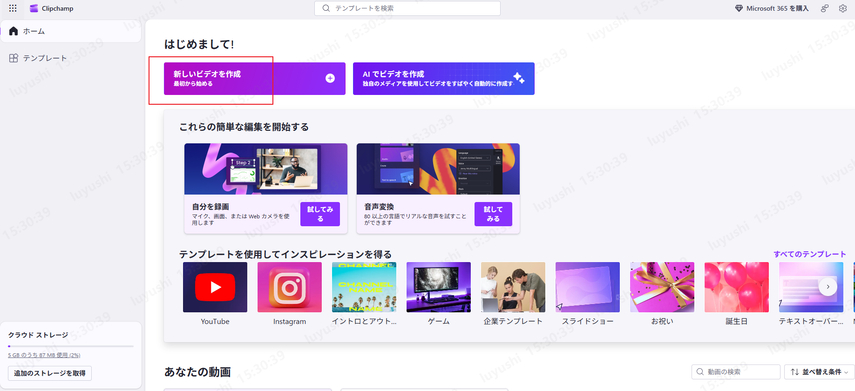Screen dimensions: 855x391
Task: Click the home icon in sidebar
Action: coord(14,31)
